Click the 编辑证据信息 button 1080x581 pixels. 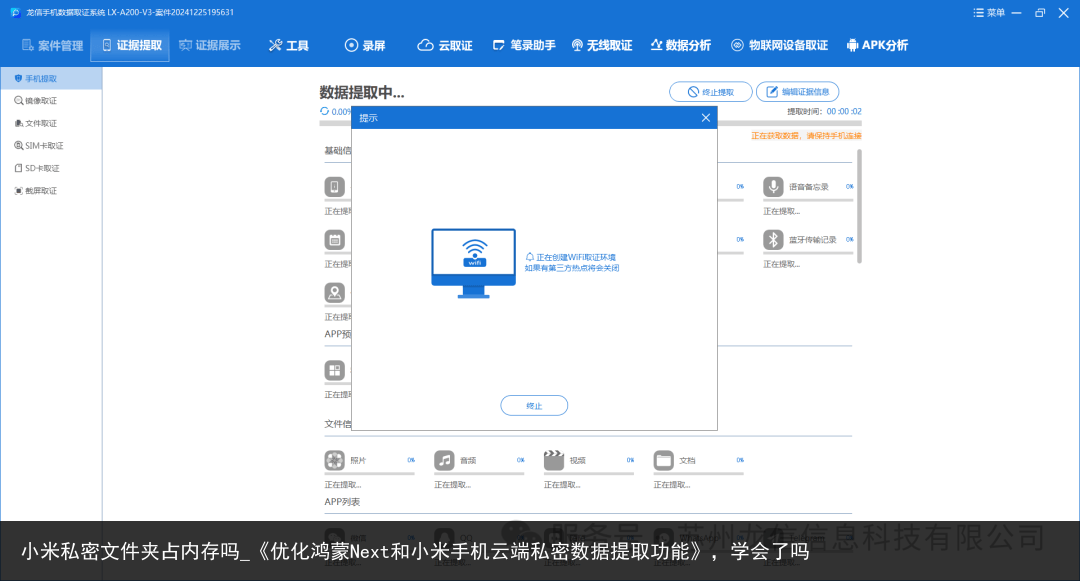point(798,92)
